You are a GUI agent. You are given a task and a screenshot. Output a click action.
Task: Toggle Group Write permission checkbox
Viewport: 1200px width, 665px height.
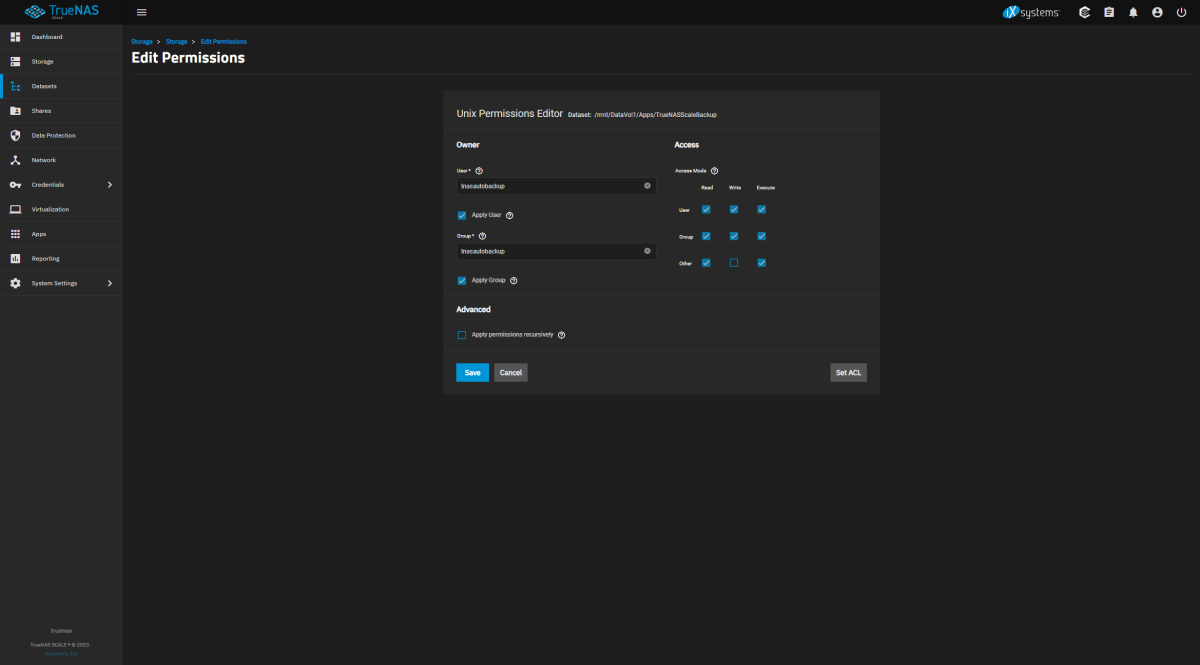coord(734,236)
